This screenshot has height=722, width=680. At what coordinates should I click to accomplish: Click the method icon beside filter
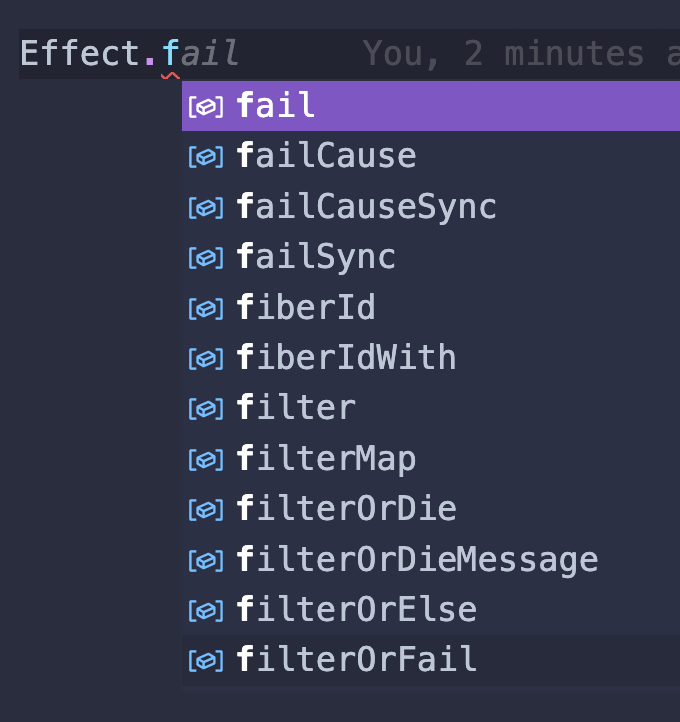click(x=205, y=408)
